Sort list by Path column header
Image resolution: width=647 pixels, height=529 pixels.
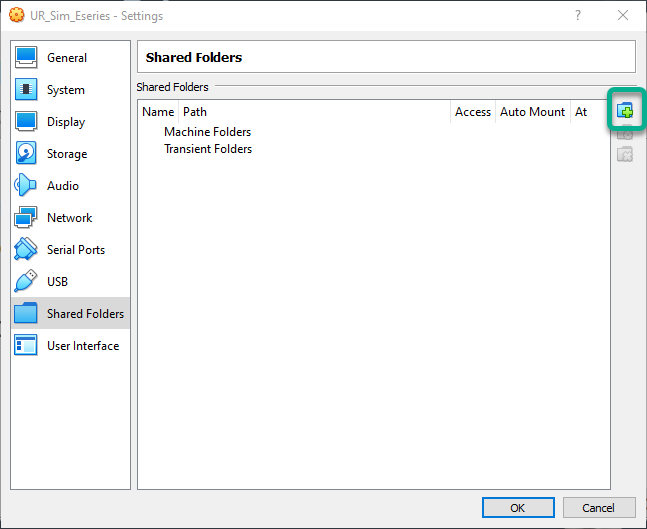click(x=195, y=112)
